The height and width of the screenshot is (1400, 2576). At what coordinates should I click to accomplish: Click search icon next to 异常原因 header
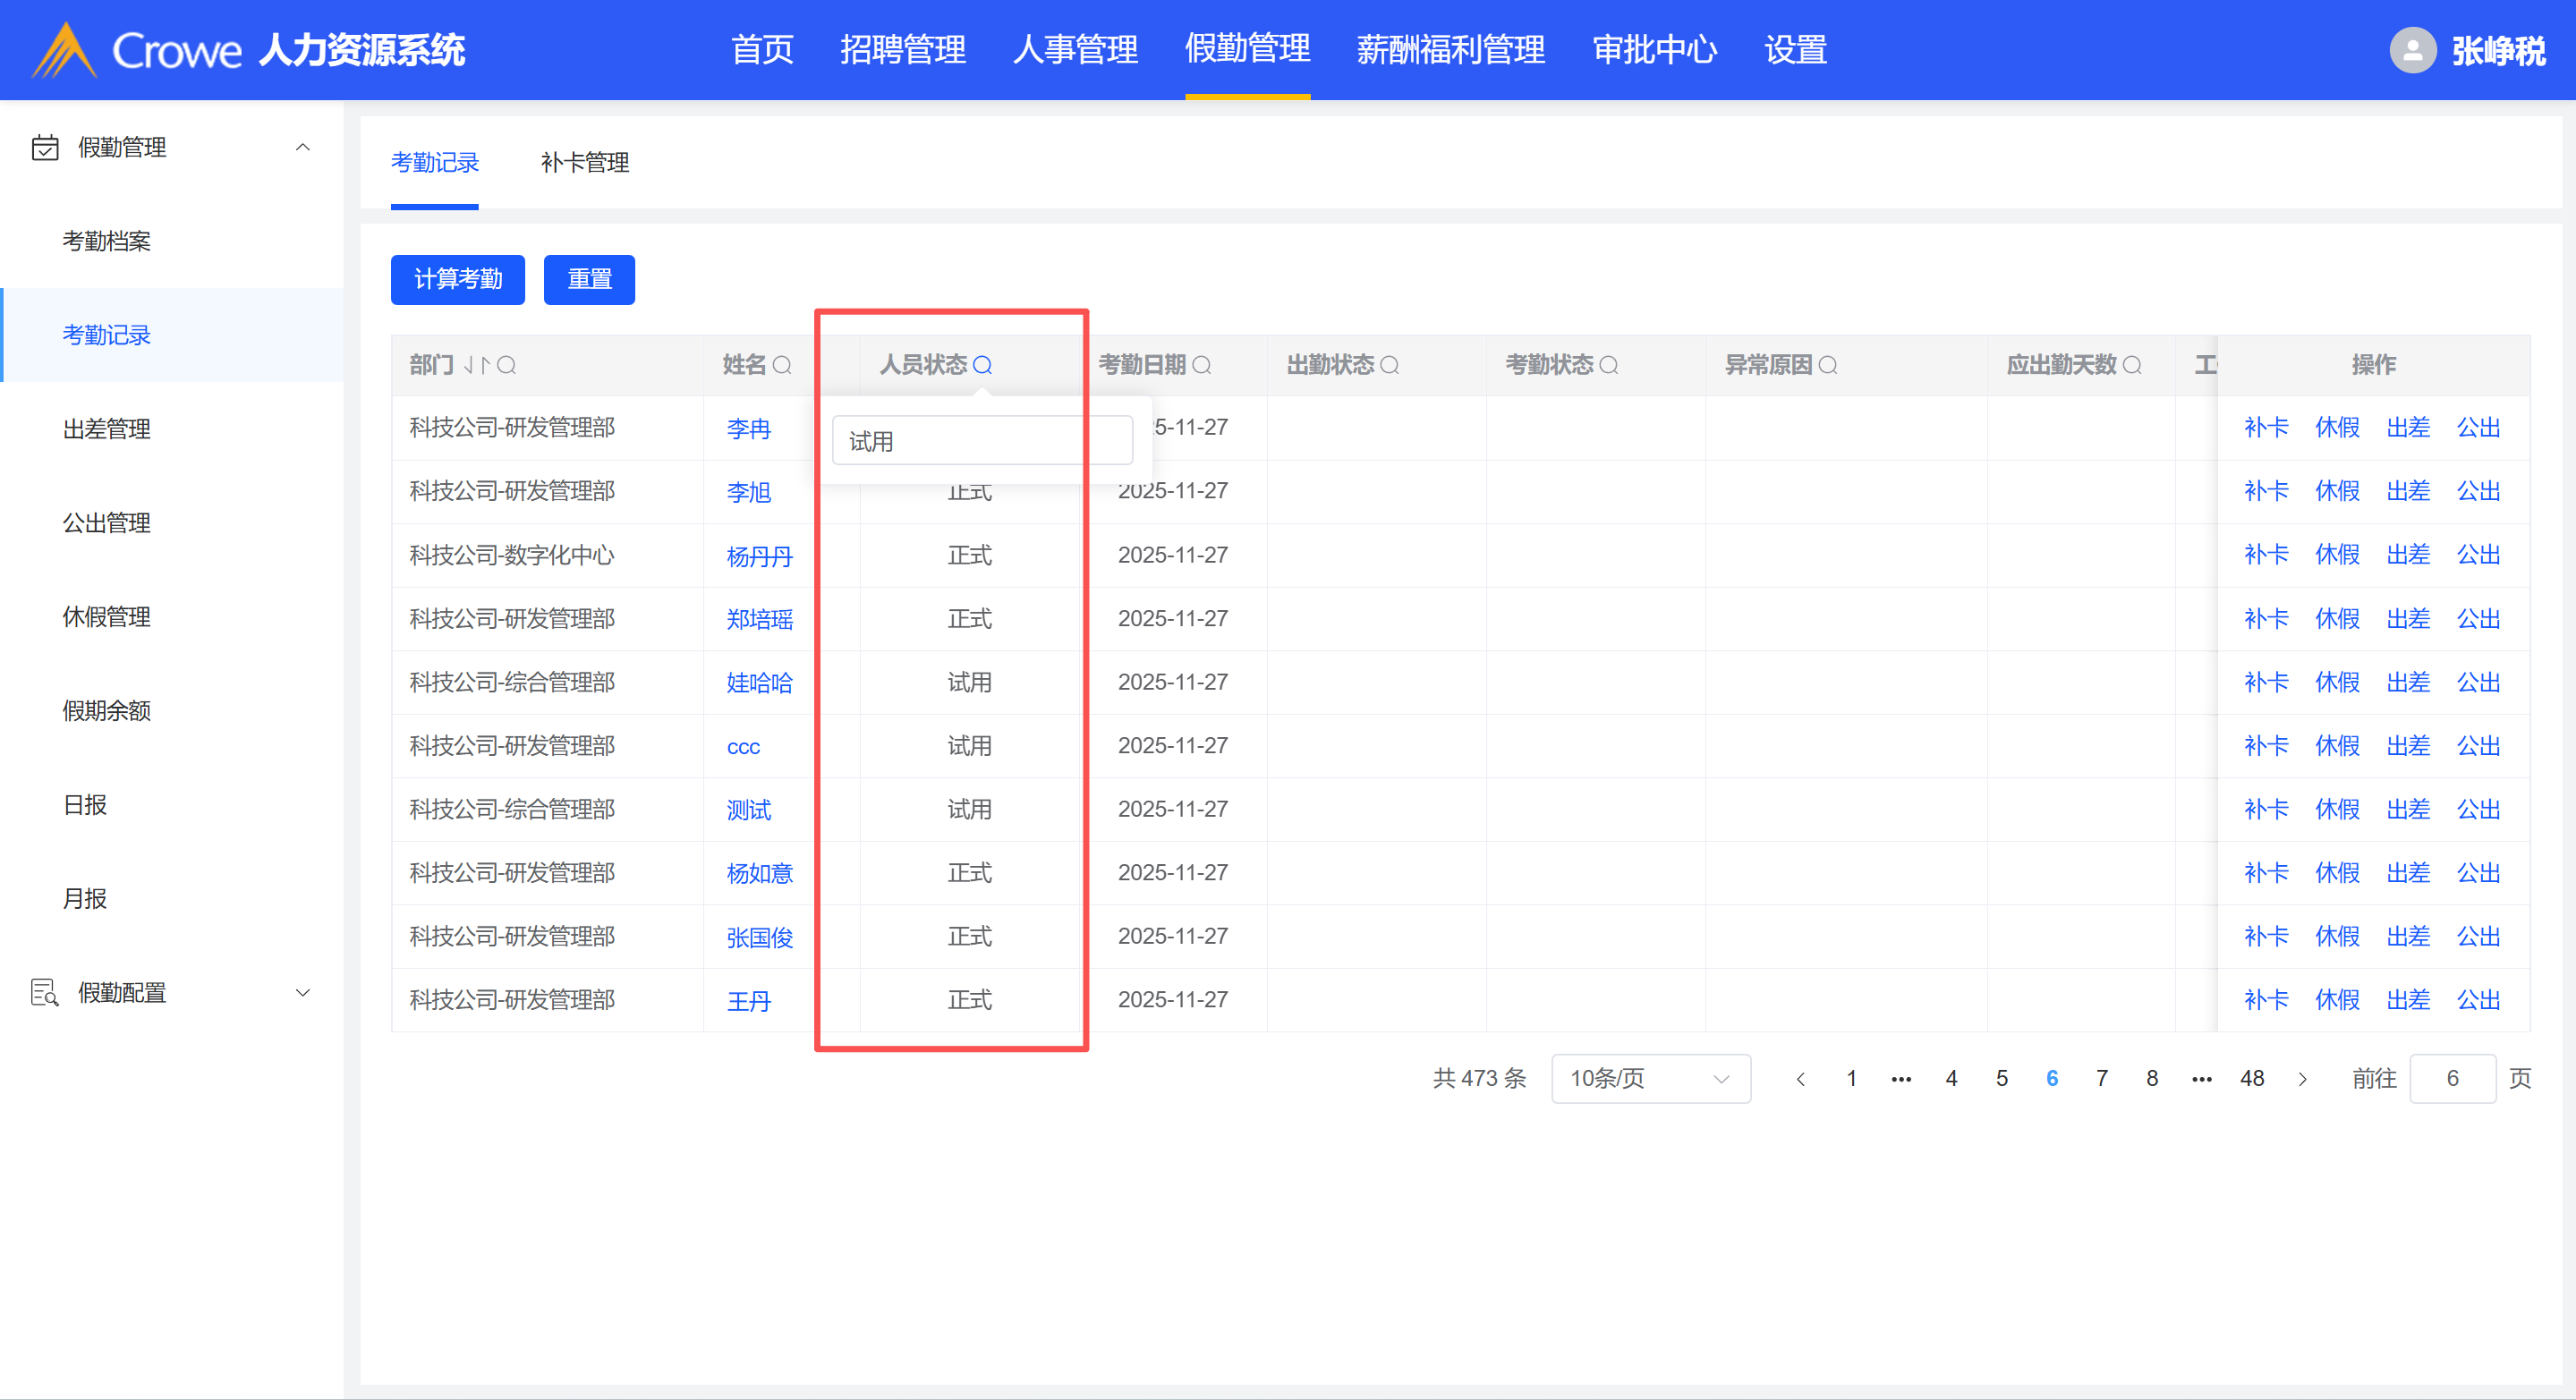pyautogui.click(x=1828, y=365)
